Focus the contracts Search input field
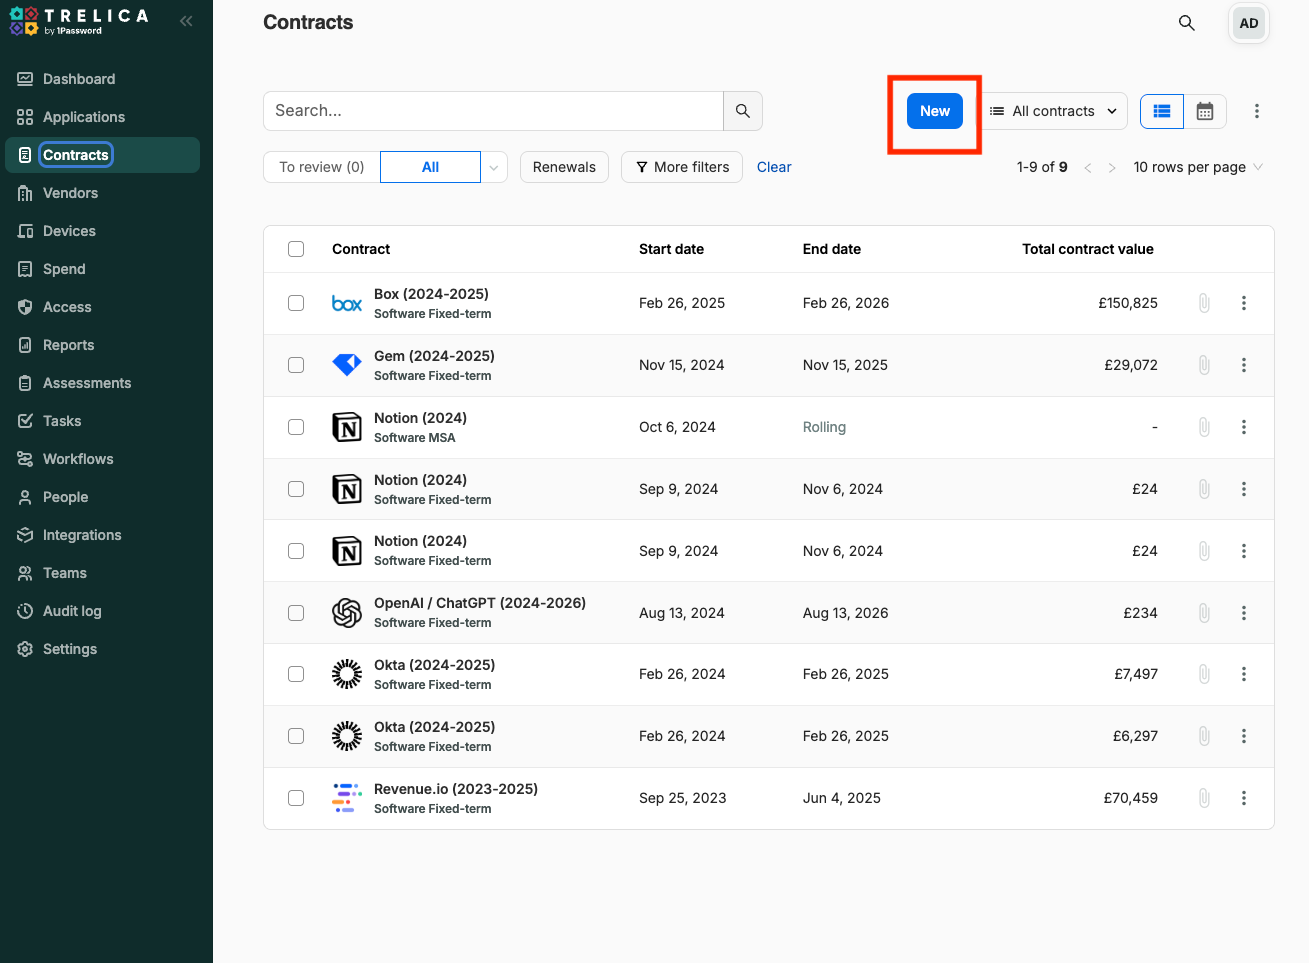Screen dimensions: 1309x963 click(x=493, y=111)
